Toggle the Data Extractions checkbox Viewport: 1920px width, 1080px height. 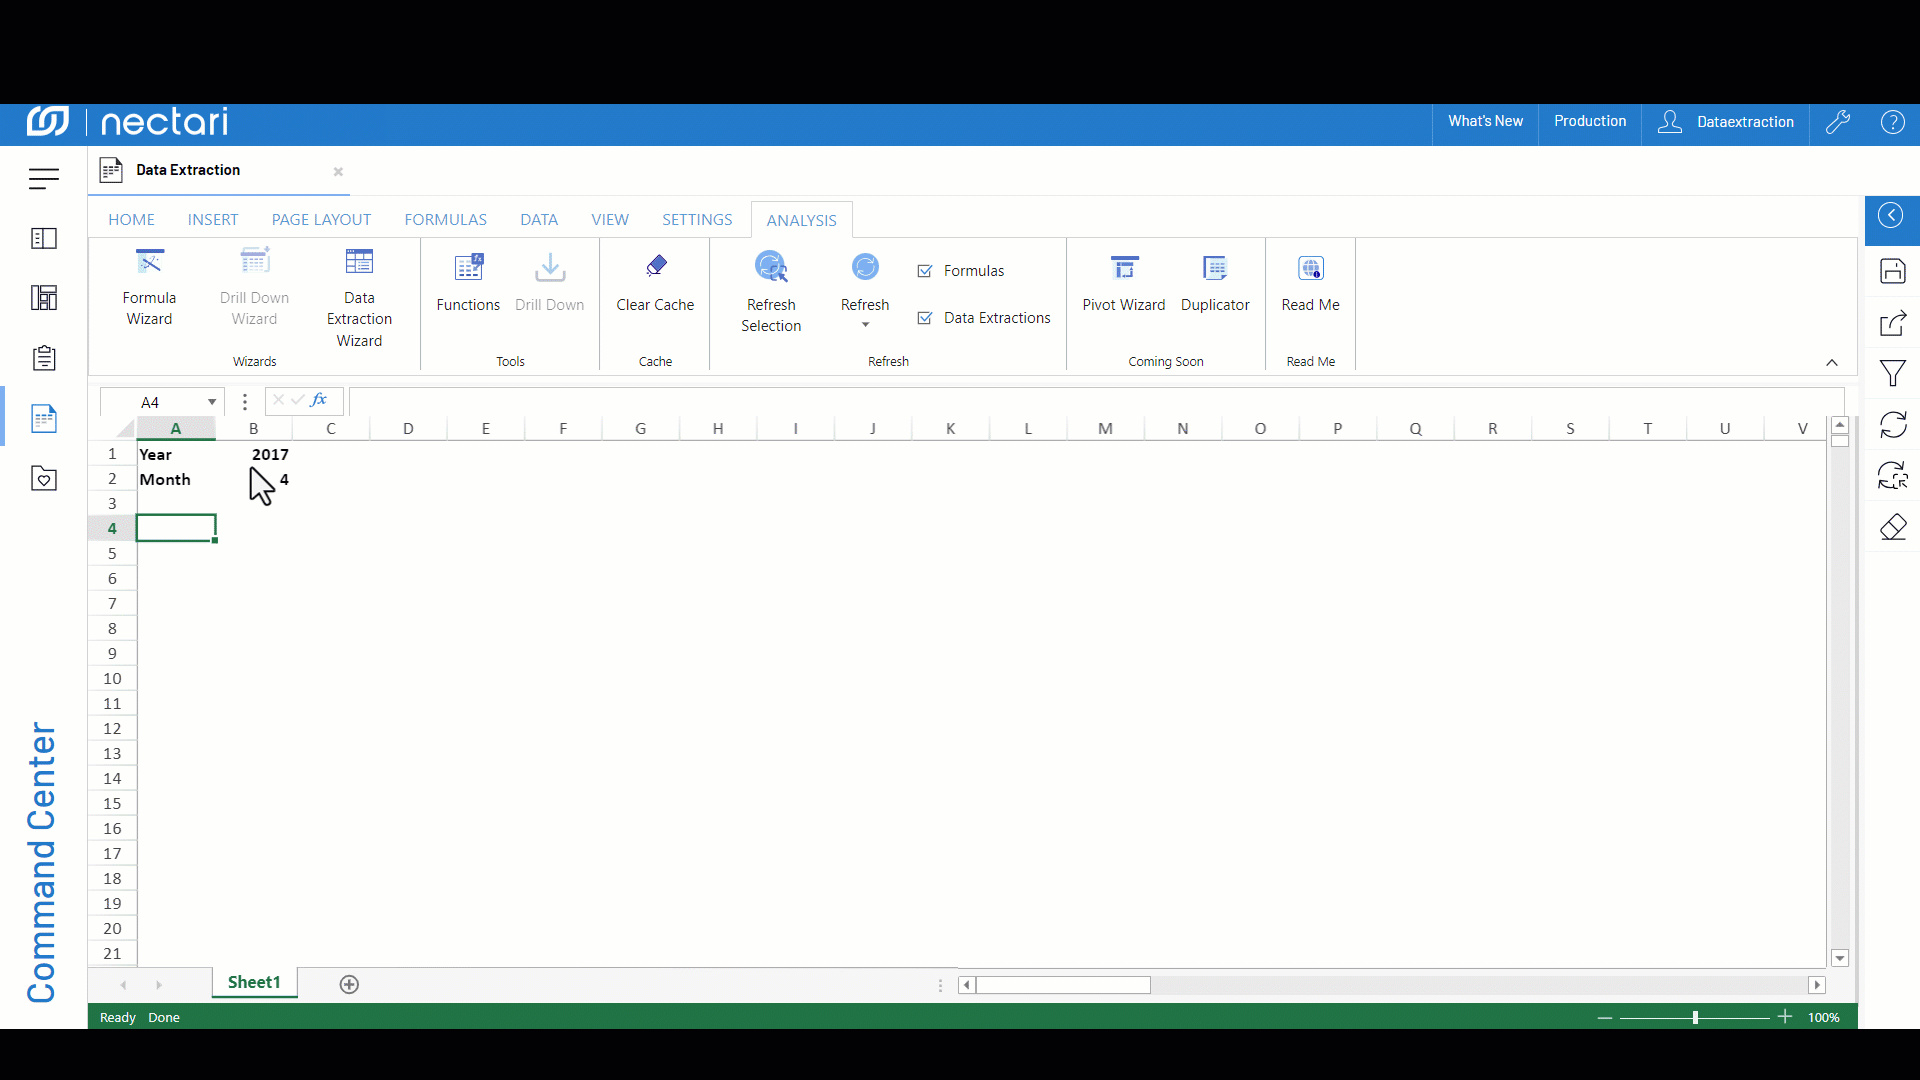click(x=925, y=318)
